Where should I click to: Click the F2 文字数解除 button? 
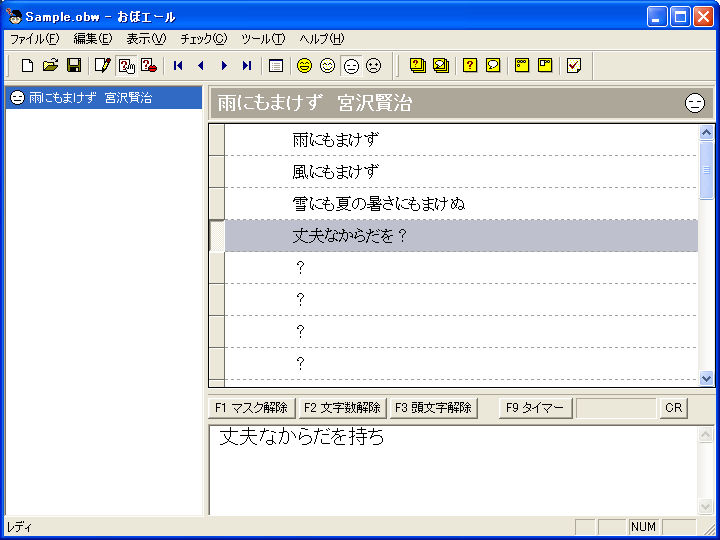[343, 408]
